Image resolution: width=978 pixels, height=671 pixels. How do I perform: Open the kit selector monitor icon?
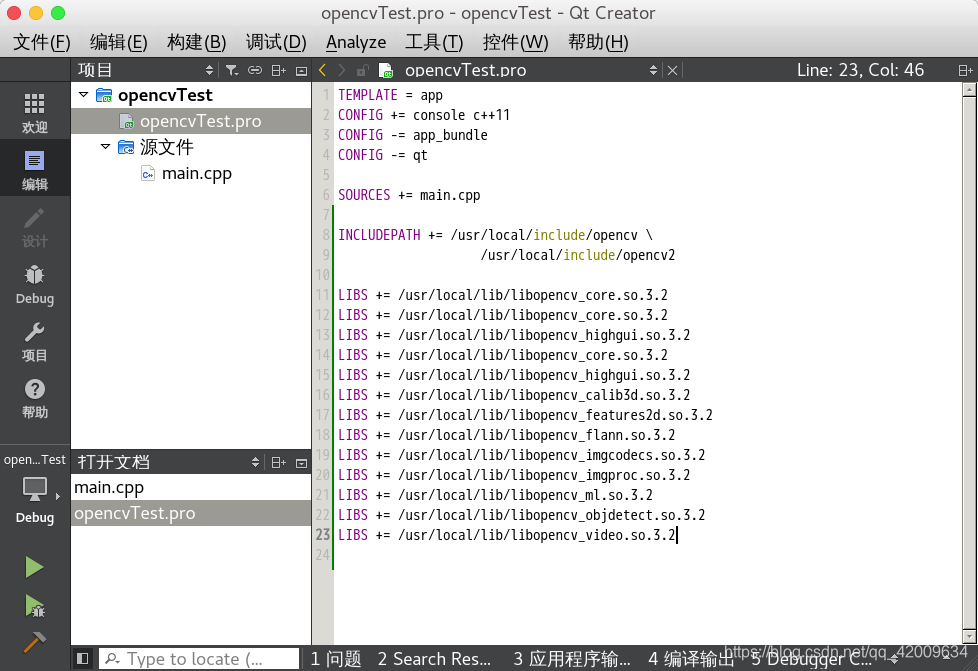[x=34, y=490]
